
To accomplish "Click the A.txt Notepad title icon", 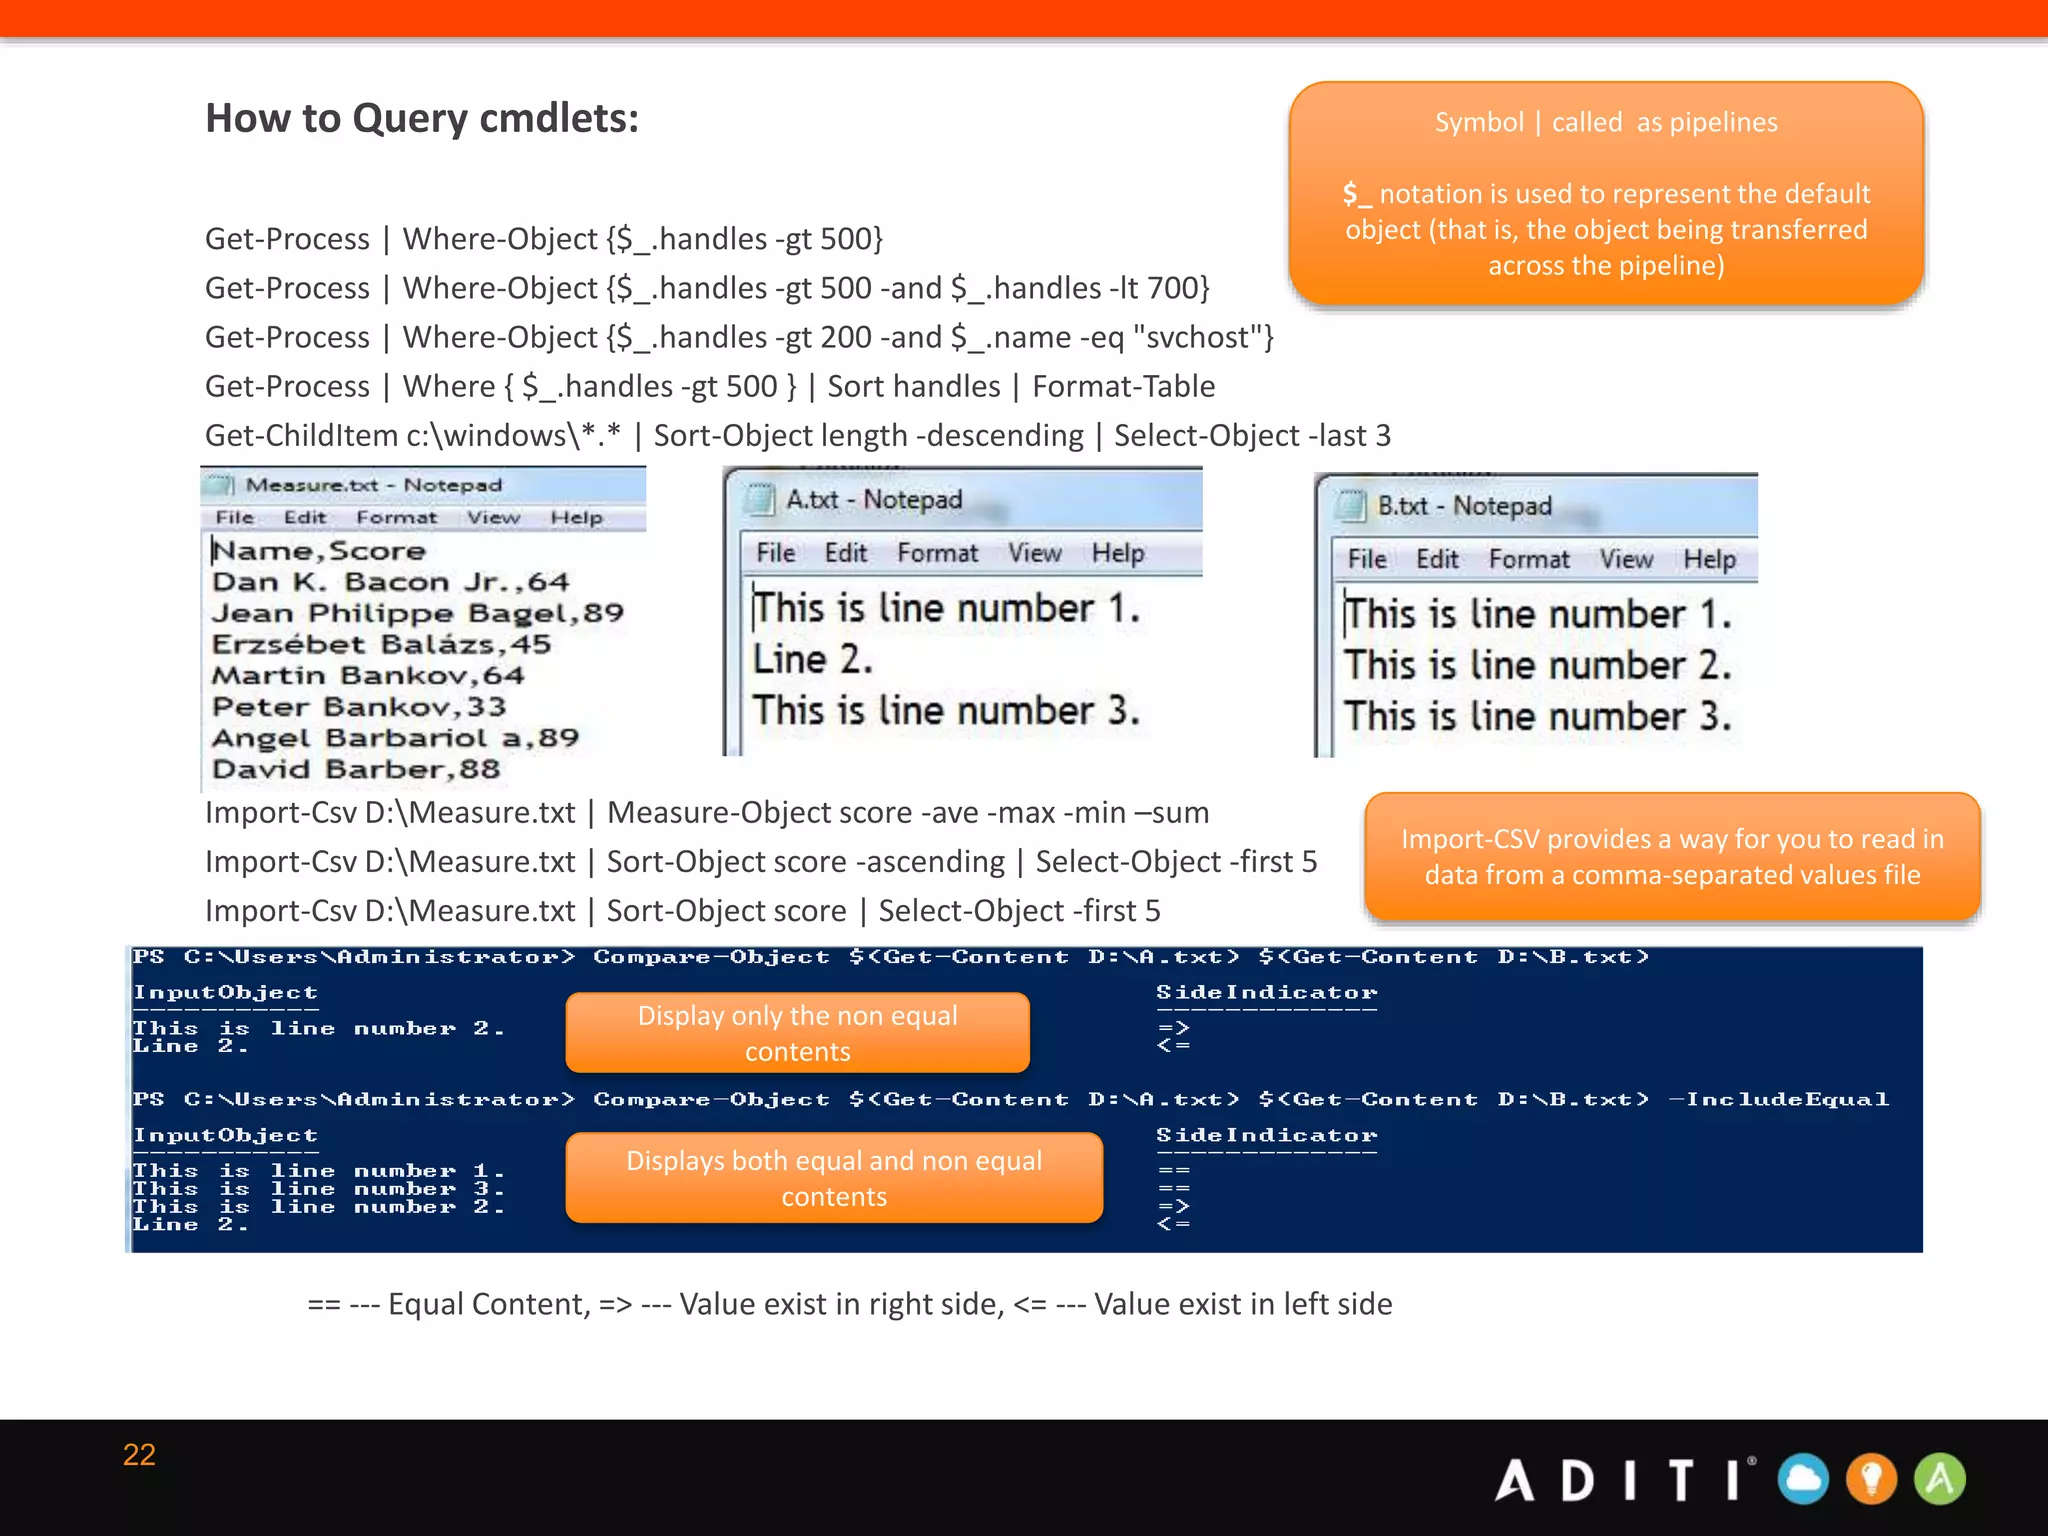I will [x=761, y=499].
